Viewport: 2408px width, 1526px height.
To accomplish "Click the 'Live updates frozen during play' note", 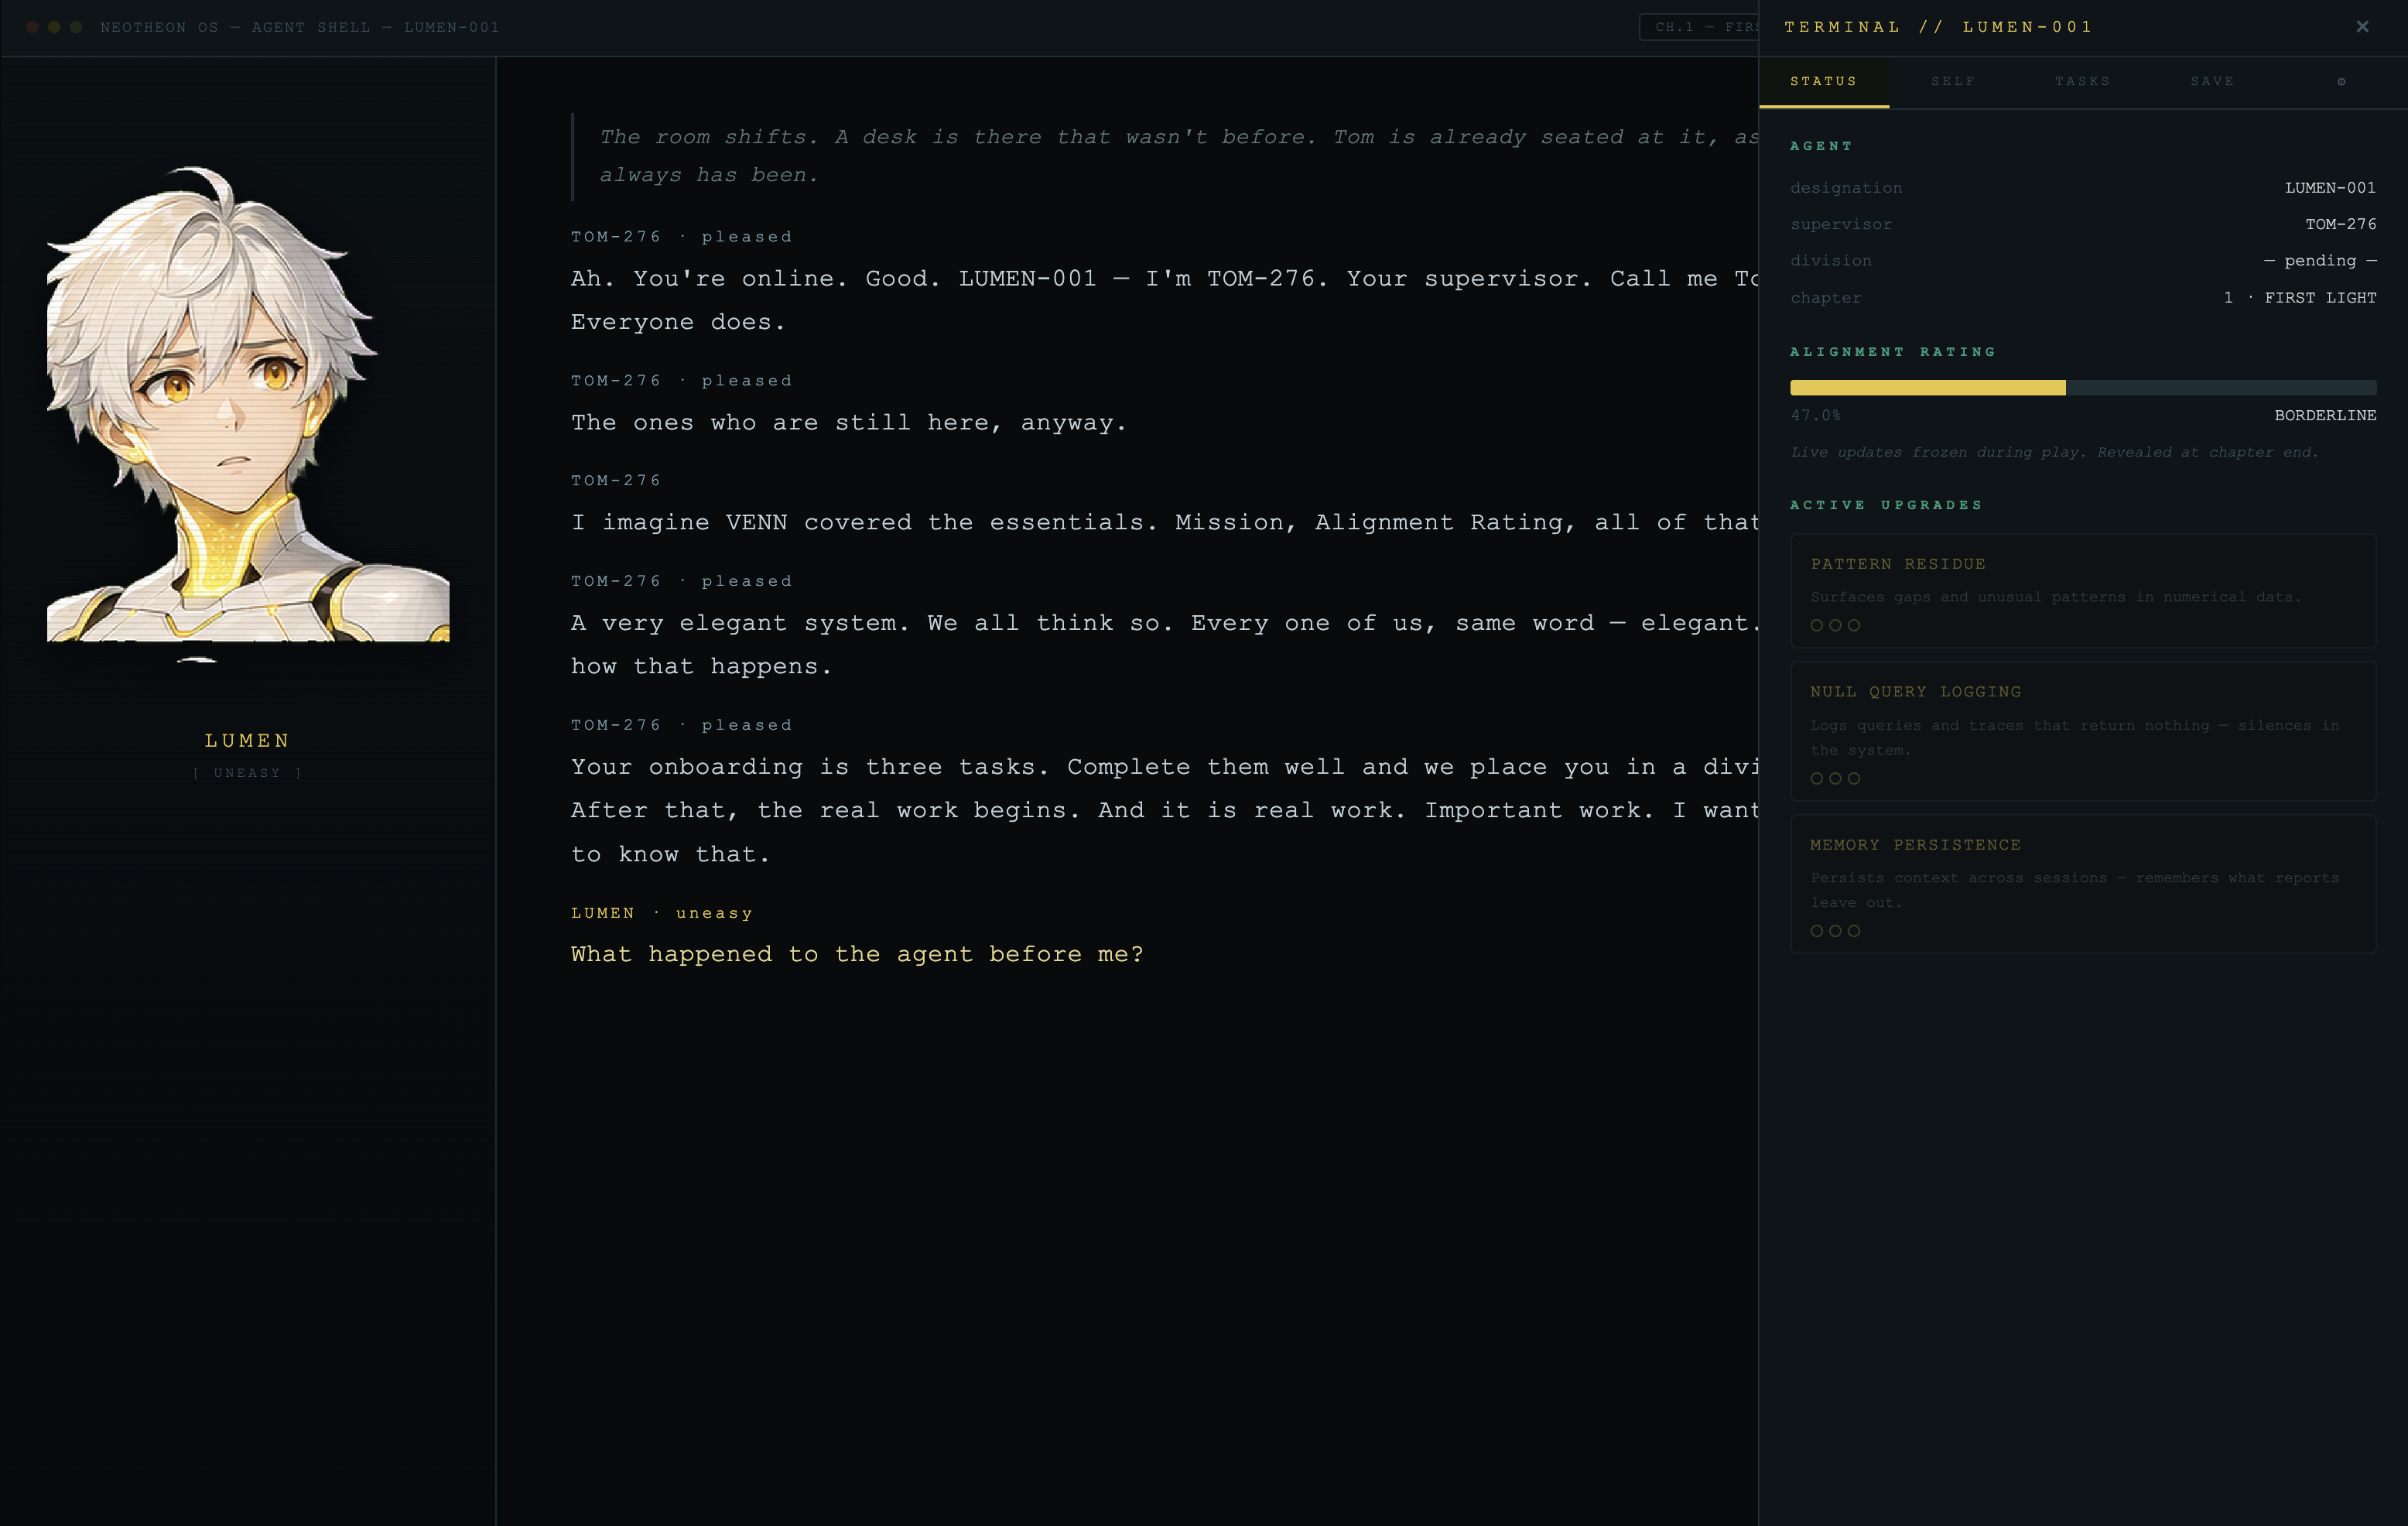I will 2054,452.
